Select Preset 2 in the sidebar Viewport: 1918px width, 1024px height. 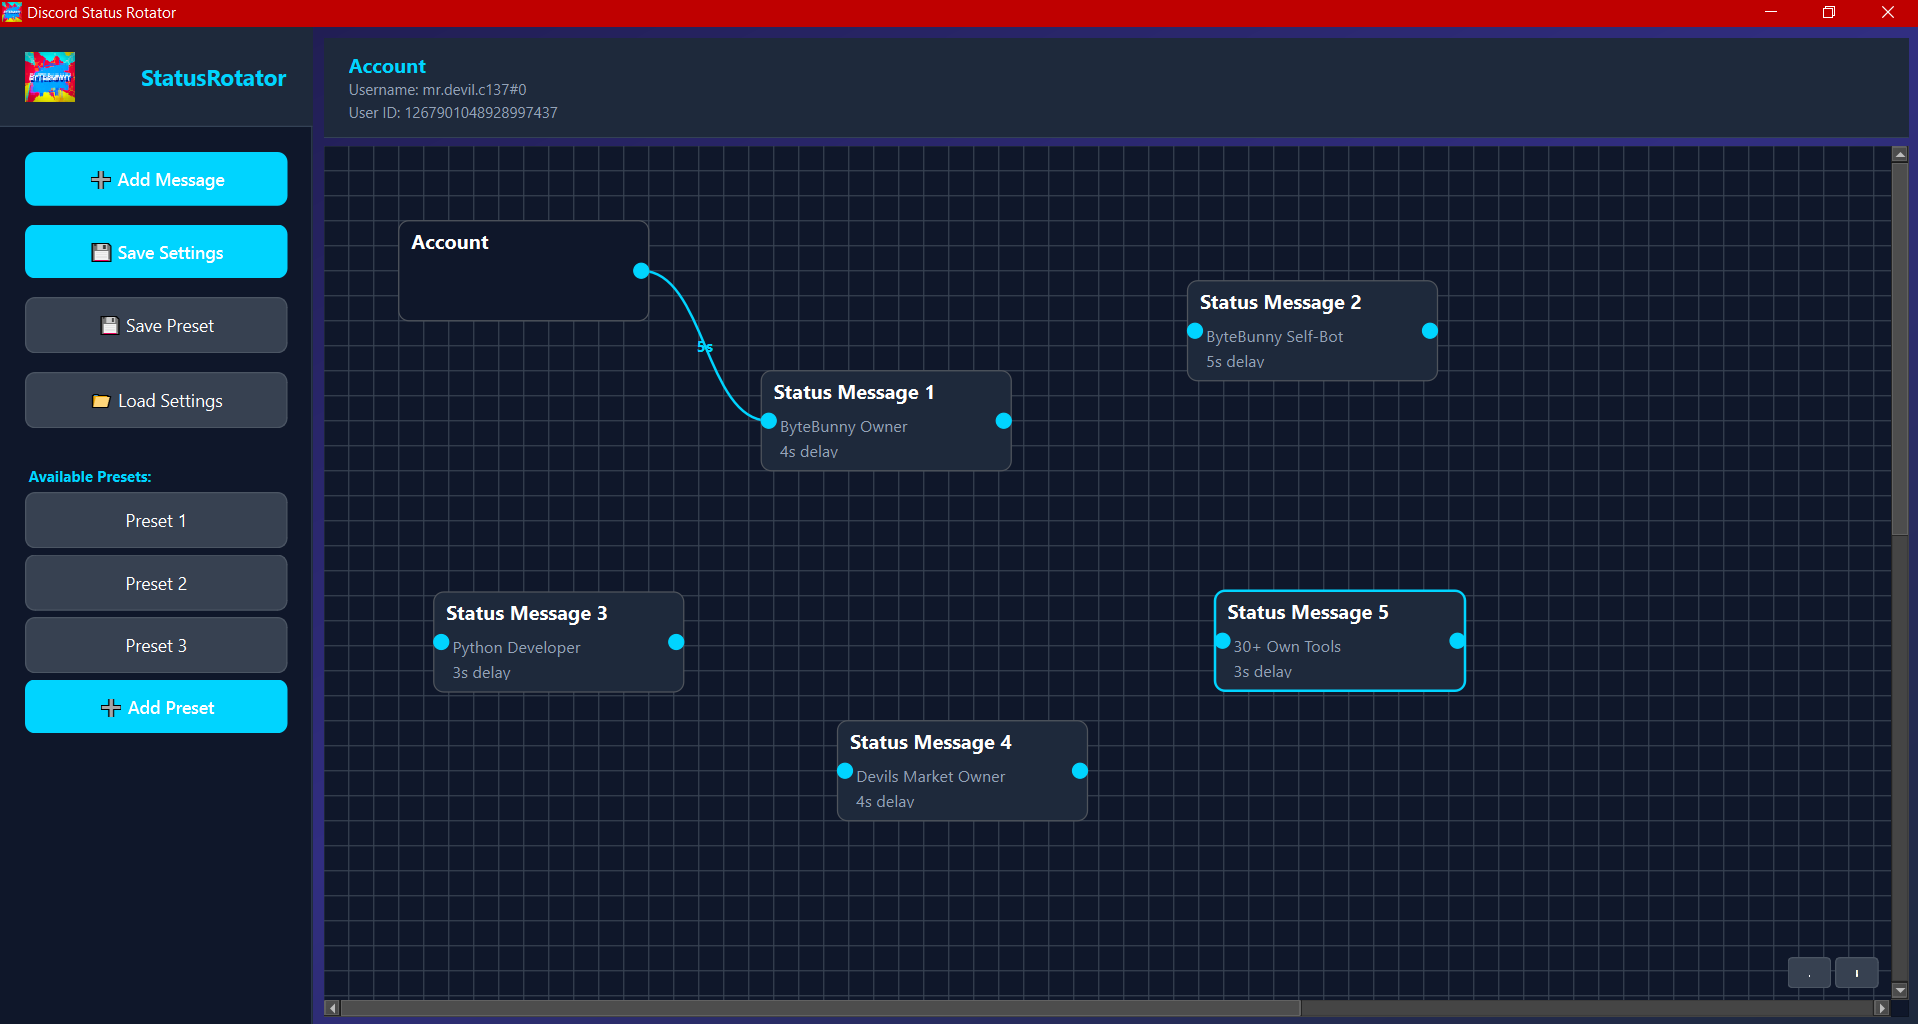tap(155, 583)
